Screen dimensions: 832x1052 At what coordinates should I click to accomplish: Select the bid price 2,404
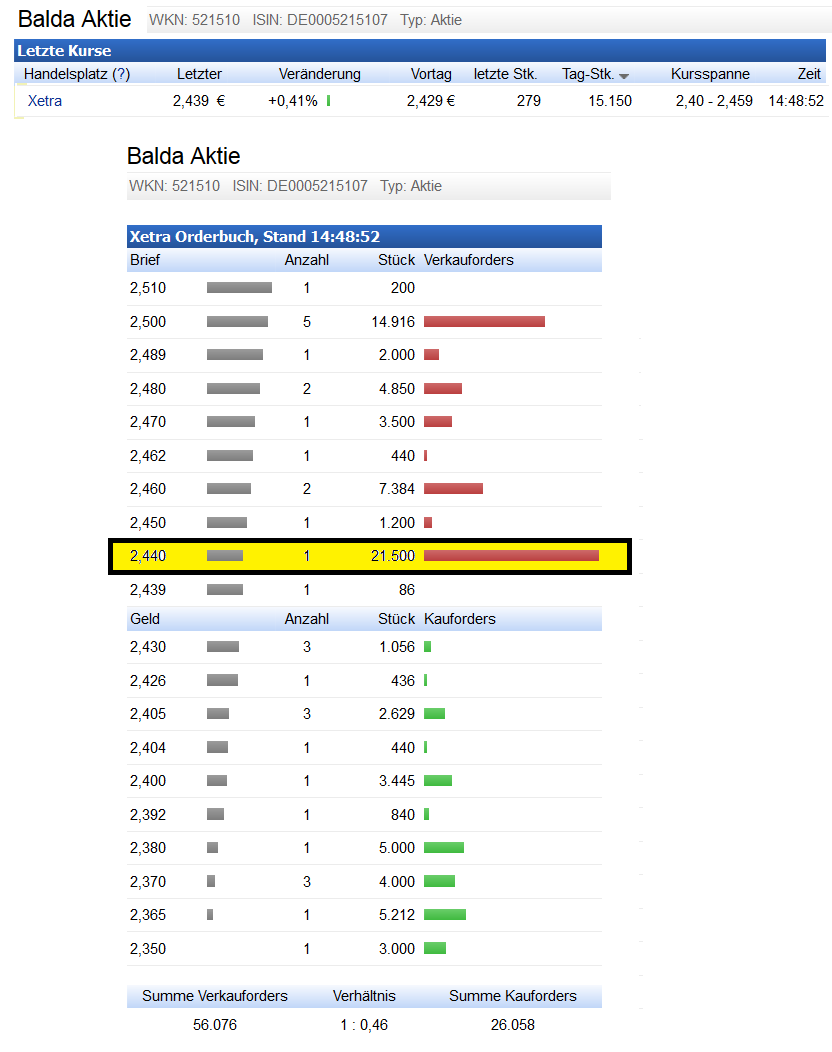point(148,748)
